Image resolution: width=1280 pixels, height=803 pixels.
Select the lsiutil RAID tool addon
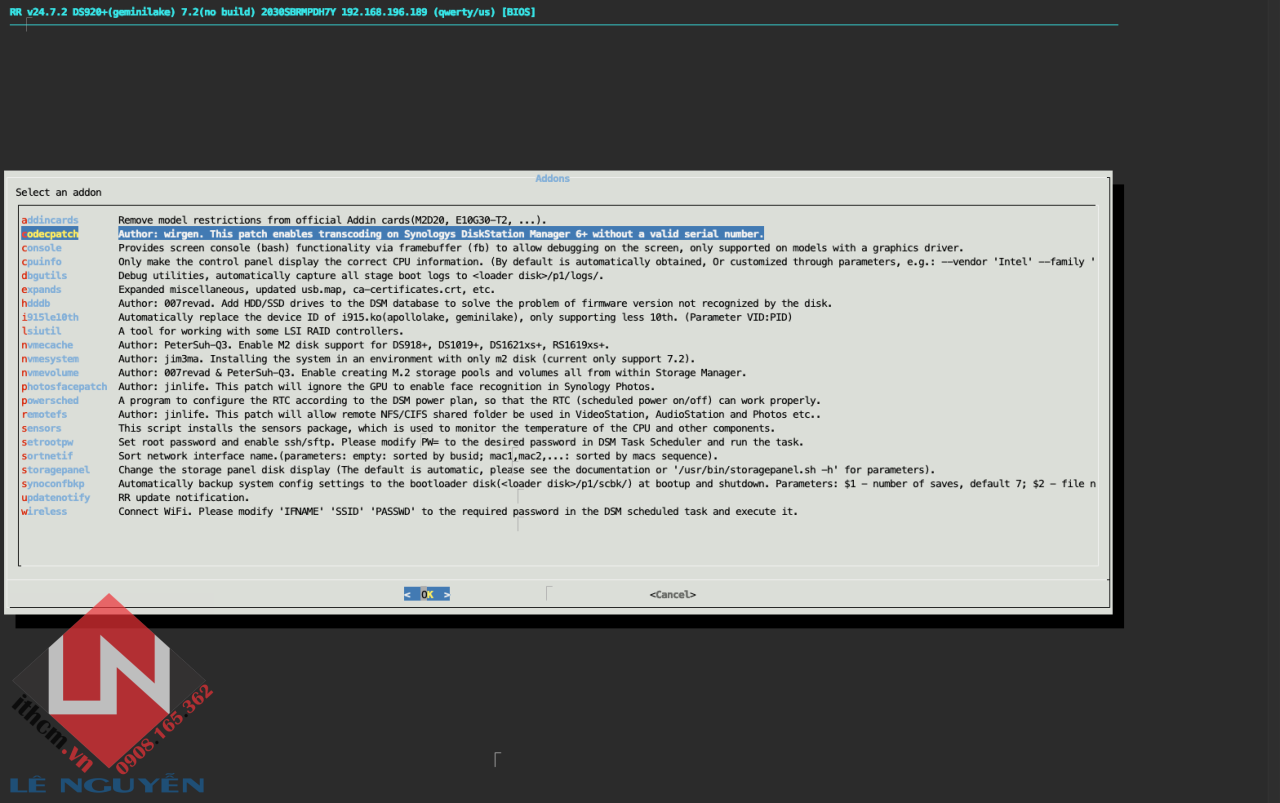pyautogui.click(x=42, y=331)
